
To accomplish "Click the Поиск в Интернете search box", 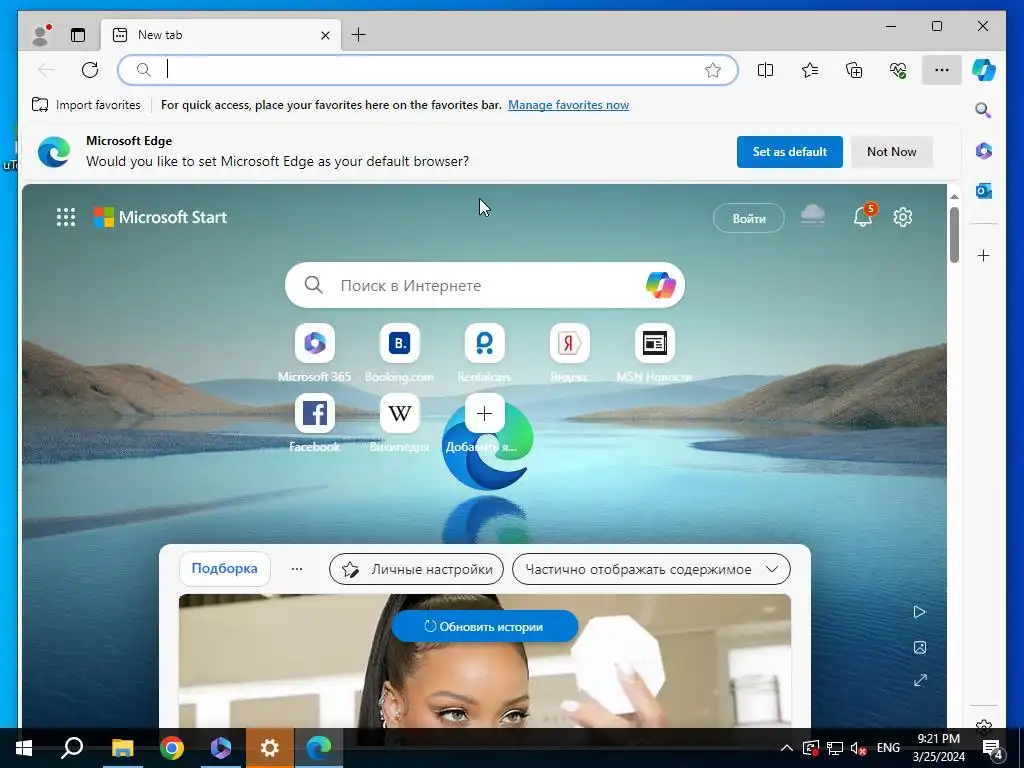I will pos(485,285).
